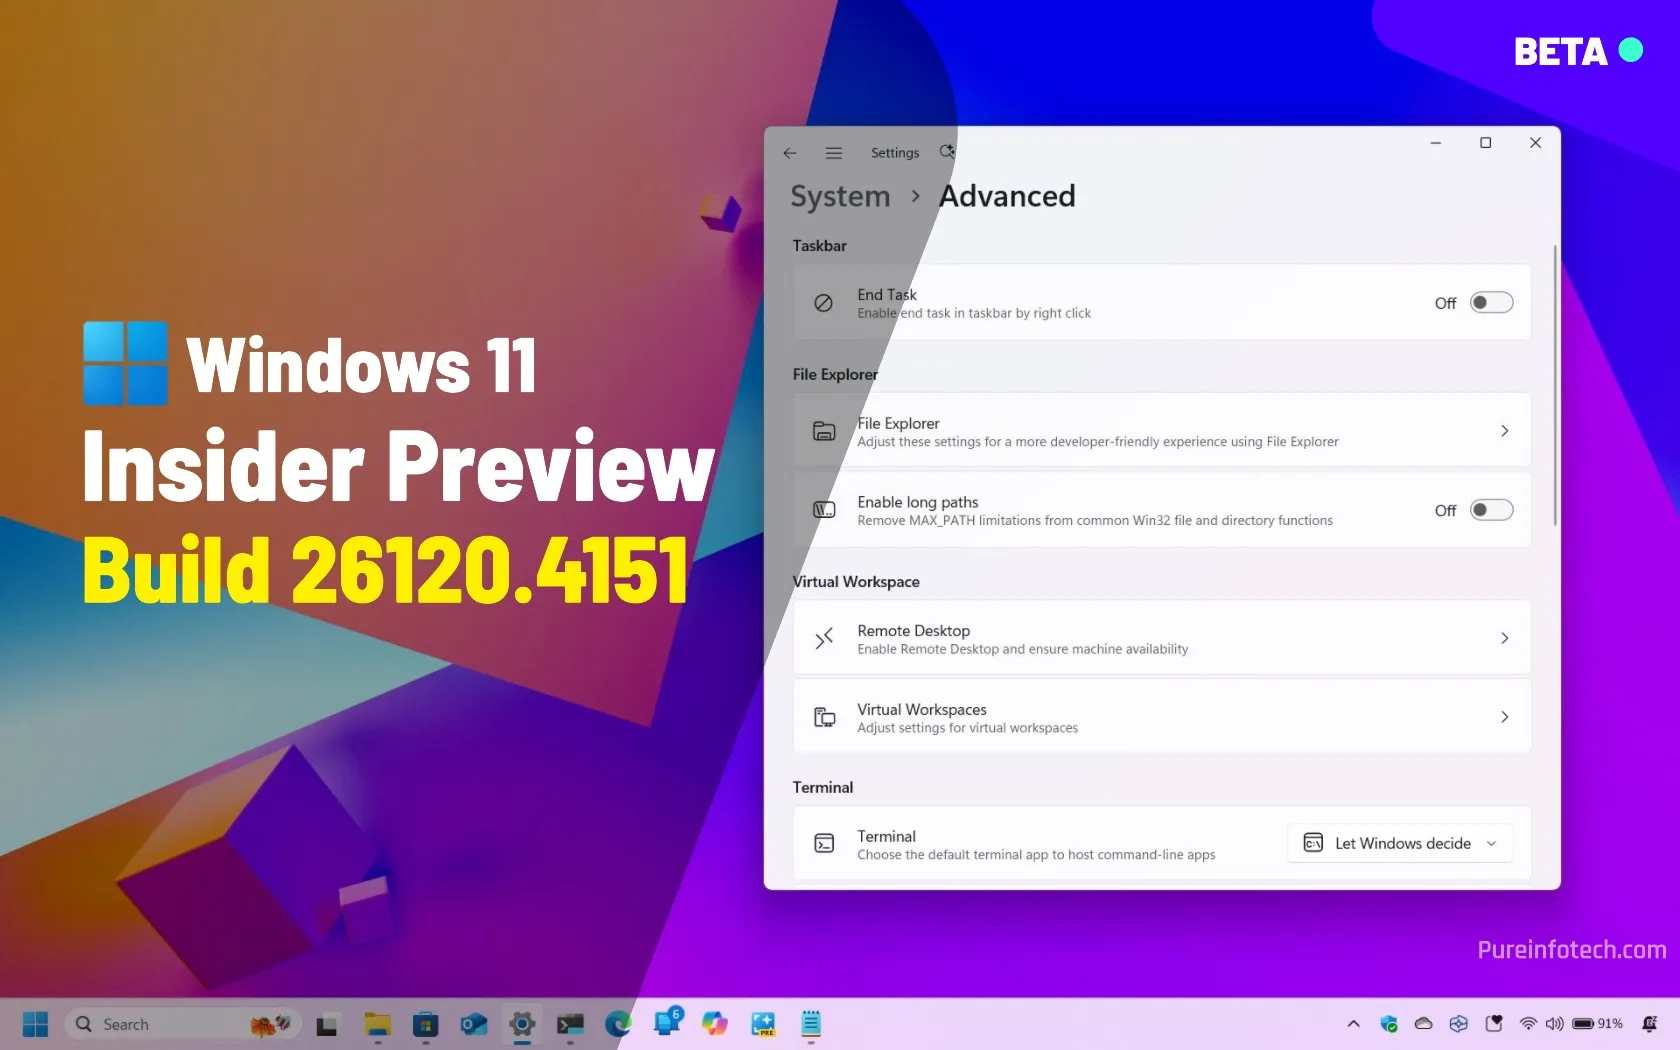Expand the Remote Desktop chevron
This screenshot has width=1680, height=1050.
[x=1504, y=638]
